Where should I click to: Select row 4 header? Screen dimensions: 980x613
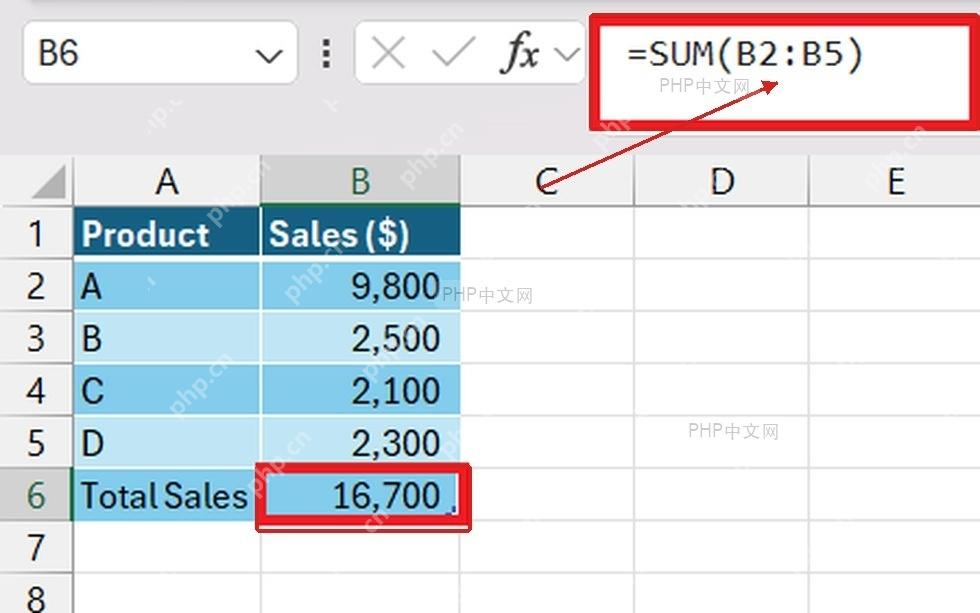pos(36,391)
